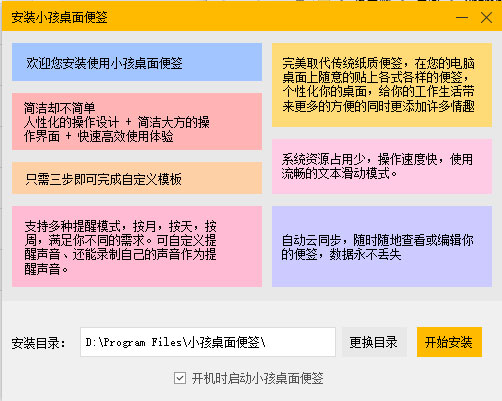The height and width of the screenshot is (401, 502).
Task: Select the purple 自动云同步 note panel
Action: pyautogui.click(x=382, y=246)
